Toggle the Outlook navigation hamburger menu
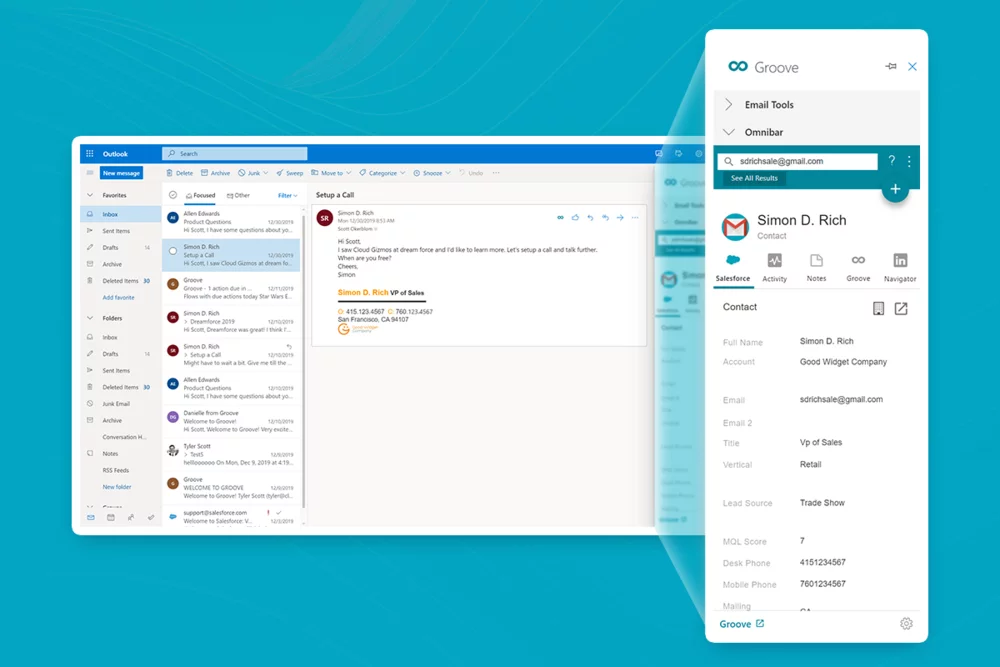Viewport: 1000px width, 667px height. pyautogui.click(x=90, y=173)
